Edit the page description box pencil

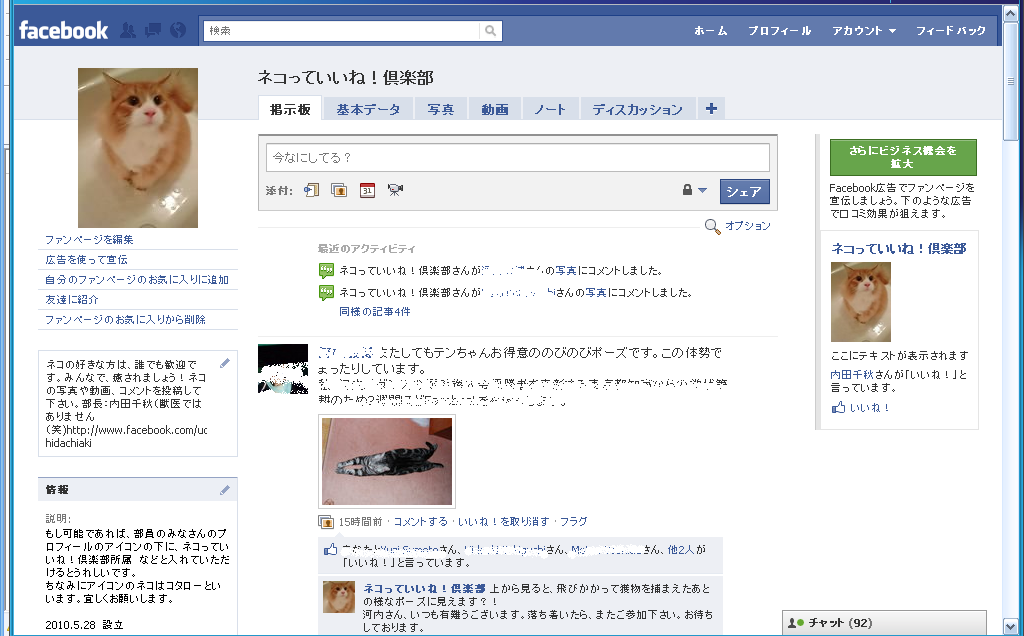click(225, 363)
